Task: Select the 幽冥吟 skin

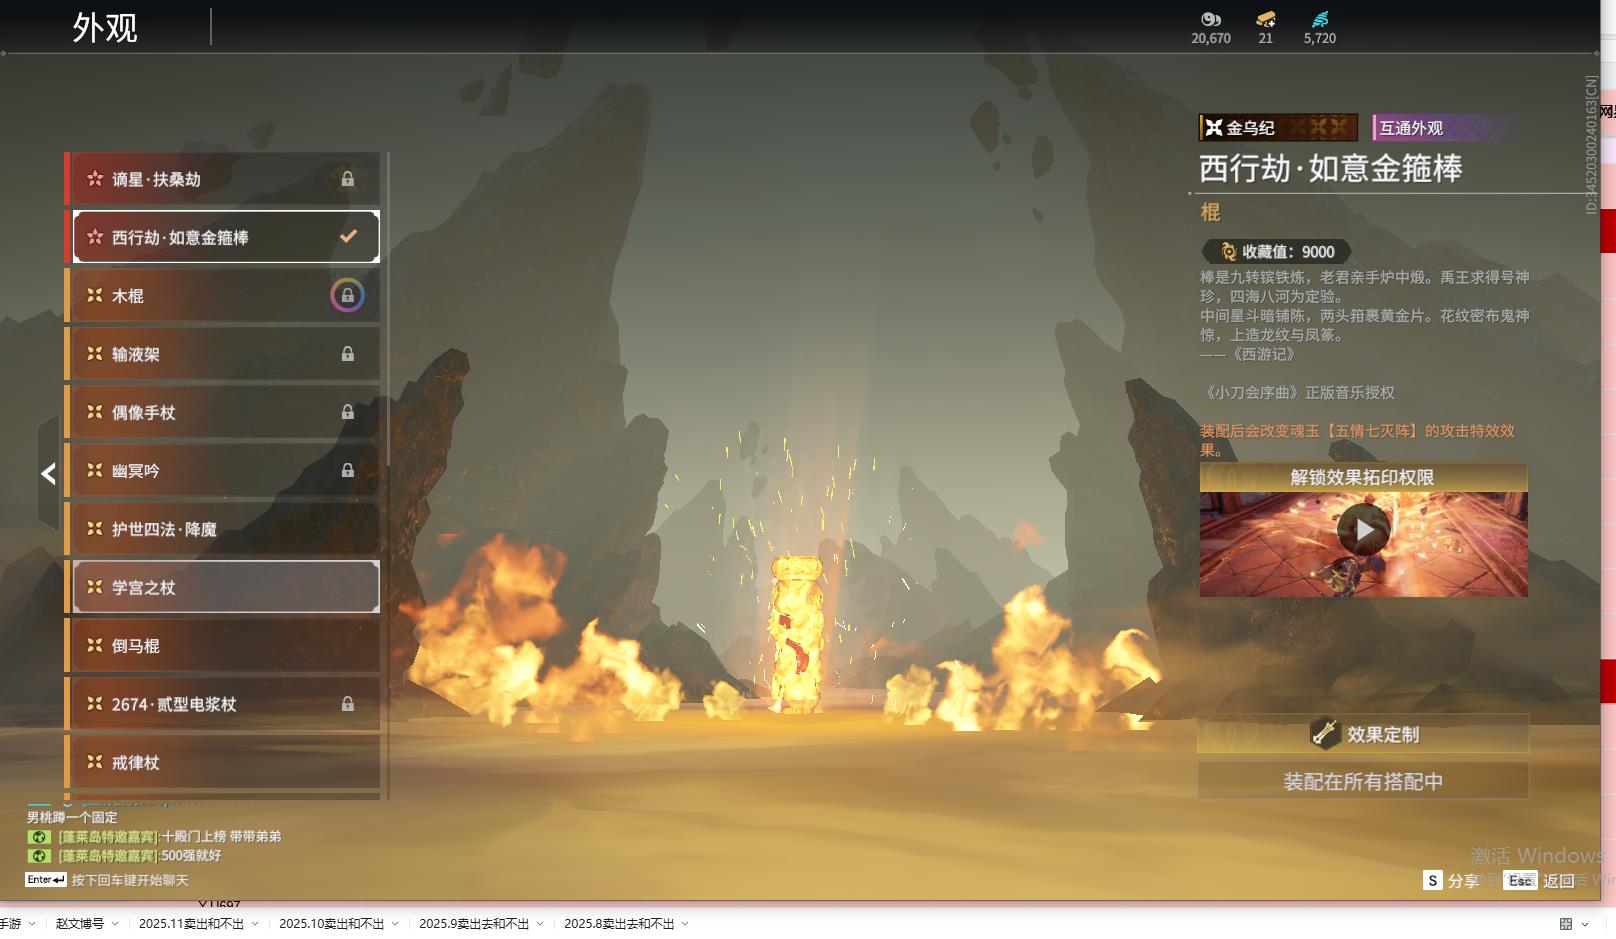Action: coord(223,470)
